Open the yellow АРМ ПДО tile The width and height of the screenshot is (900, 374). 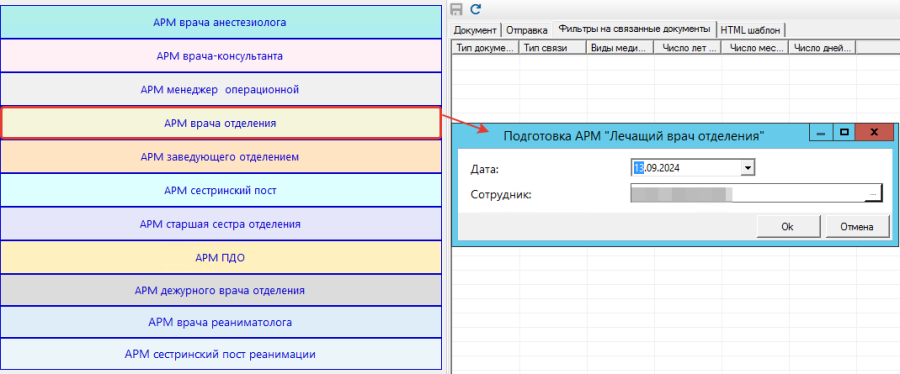tap(220, 257)
